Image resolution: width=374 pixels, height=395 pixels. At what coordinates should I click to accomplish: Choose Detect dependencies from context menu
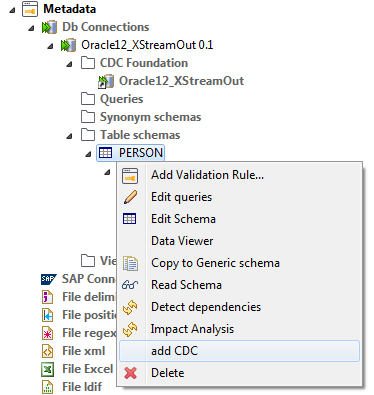coord(239,307)
